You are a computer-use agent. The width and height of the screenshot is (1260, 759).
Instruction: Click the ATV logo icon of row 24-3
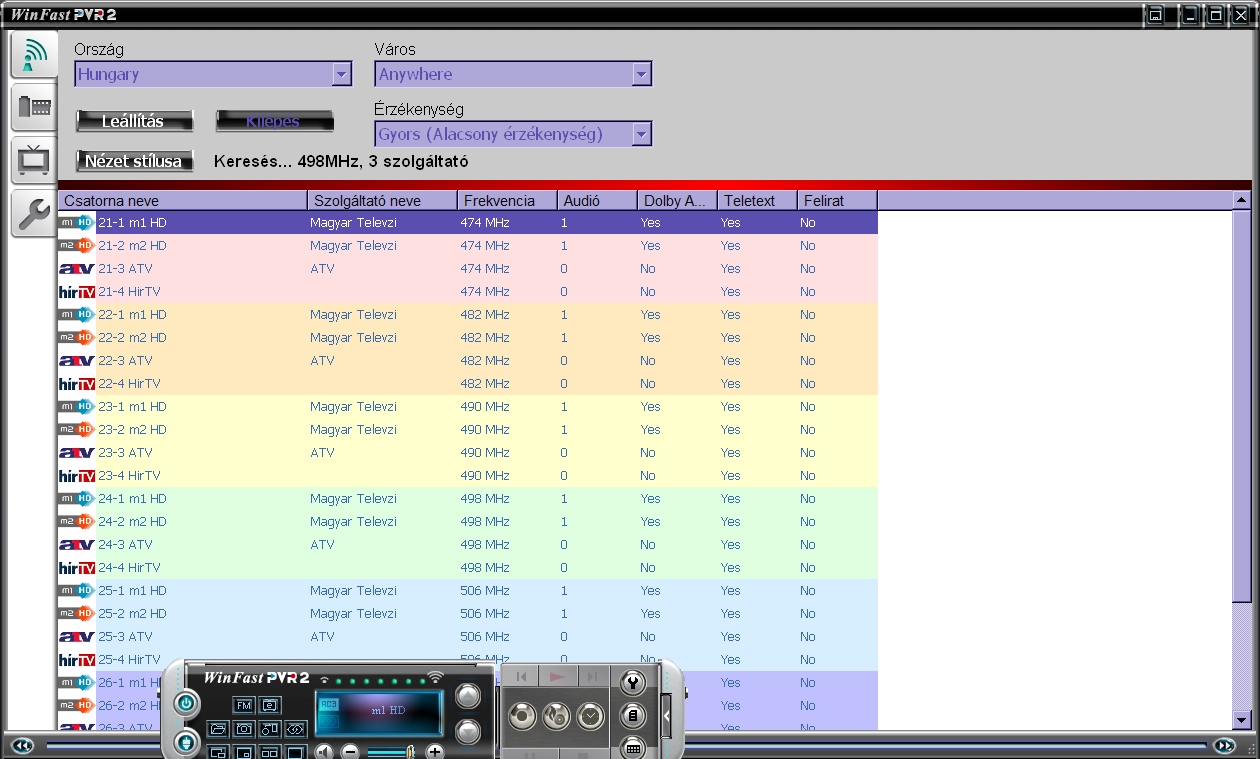(76, 544)
